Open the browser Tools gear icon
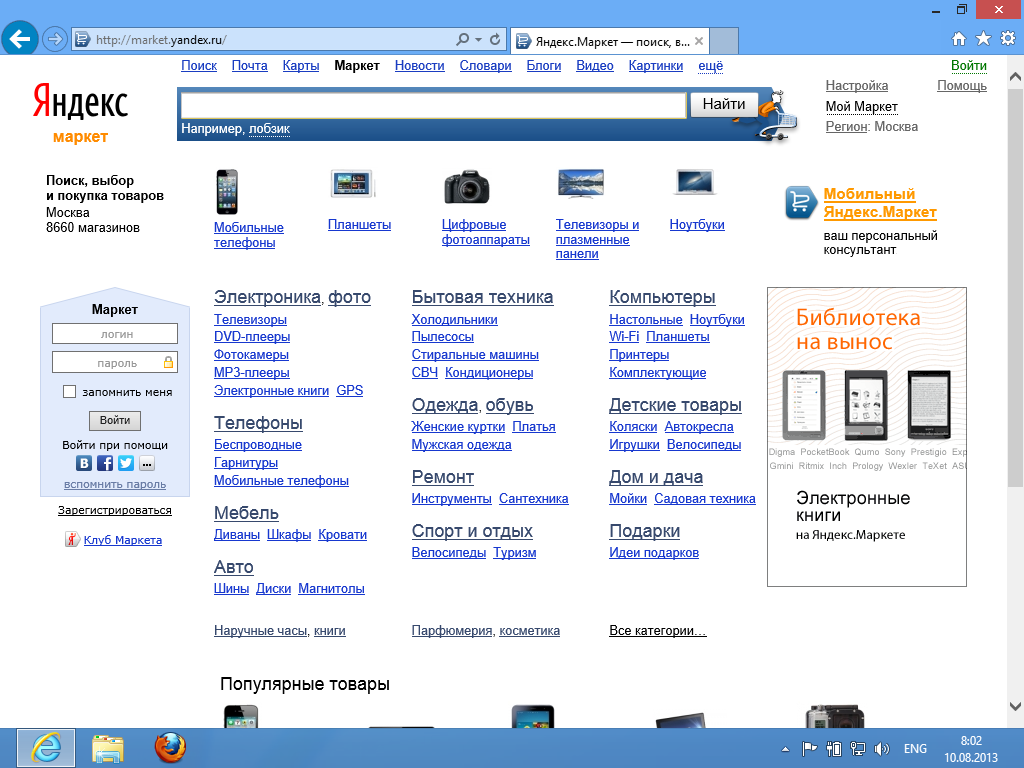This screenshot has height=768, width=1024. (1008, 39)
